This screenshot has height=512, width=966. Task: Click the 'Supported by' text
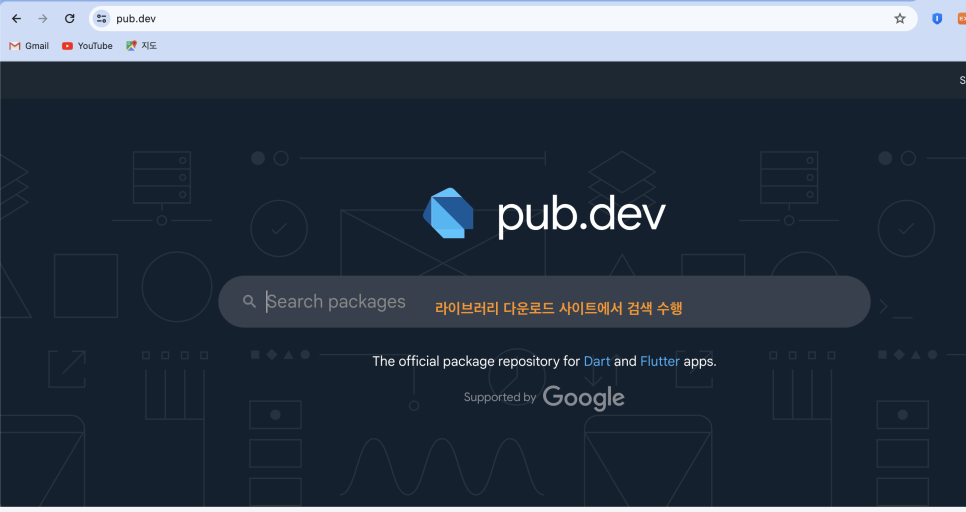(500, 397)
